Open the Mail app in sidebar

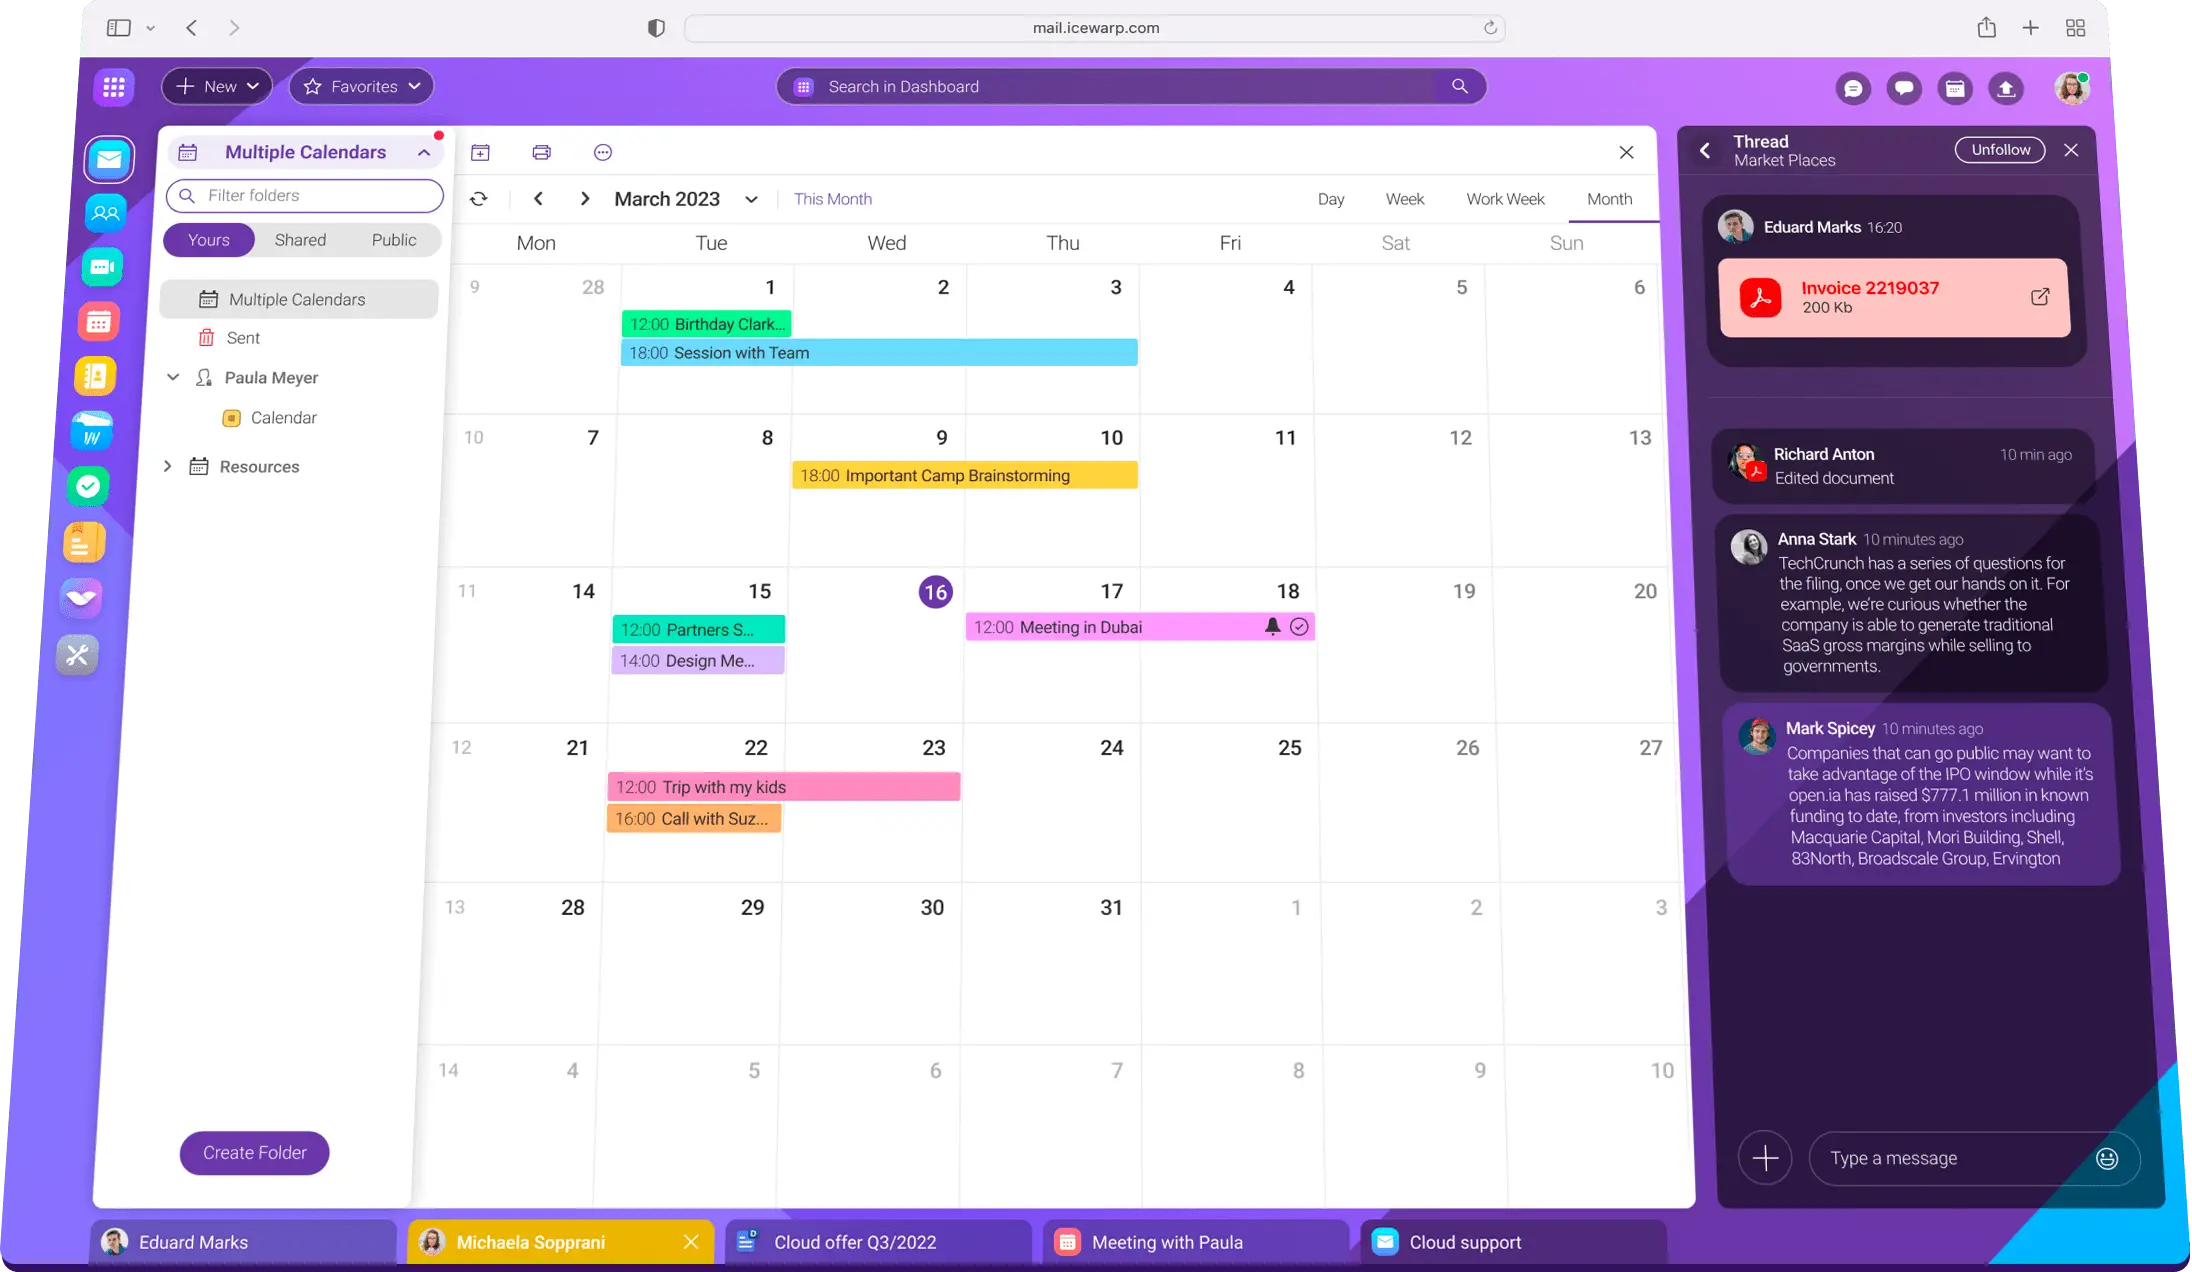coord(109,159)
